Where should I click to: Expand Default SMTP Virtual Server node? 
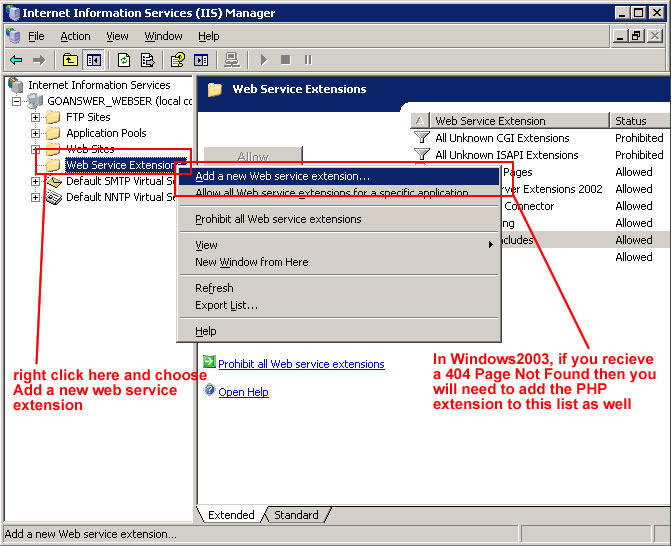36,181
